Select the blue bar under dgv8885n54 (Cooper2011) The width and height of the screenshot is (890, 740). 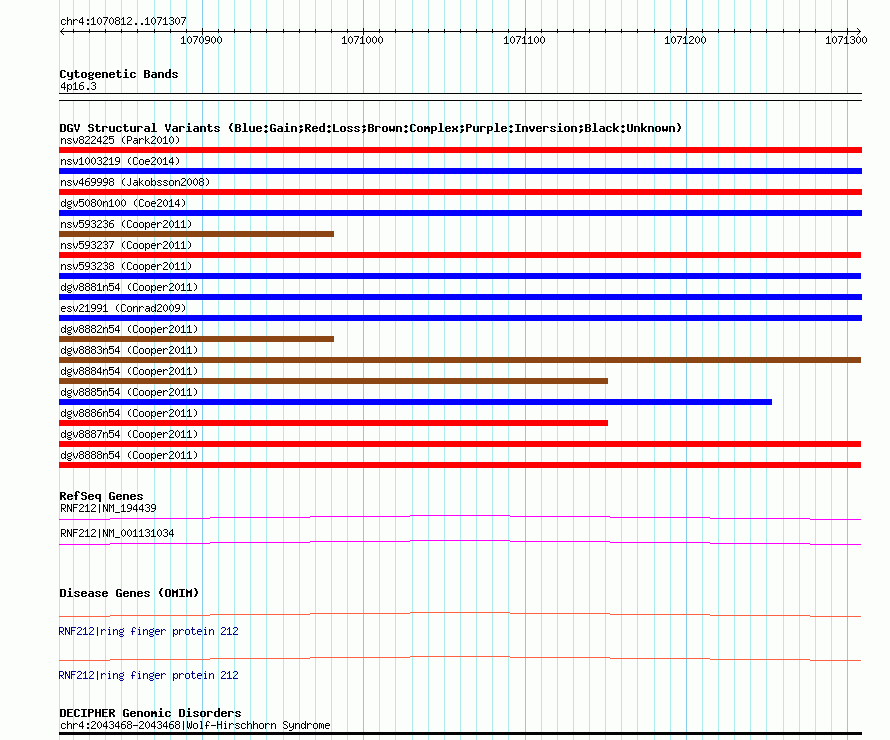pos(415,402)
